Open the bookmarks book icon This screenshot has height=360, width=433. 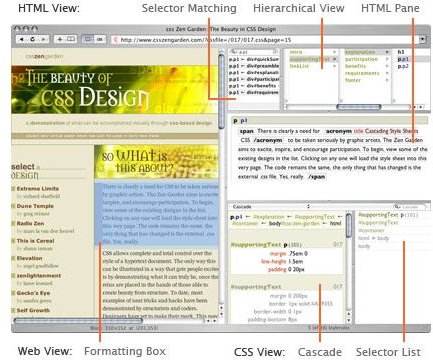71,39
